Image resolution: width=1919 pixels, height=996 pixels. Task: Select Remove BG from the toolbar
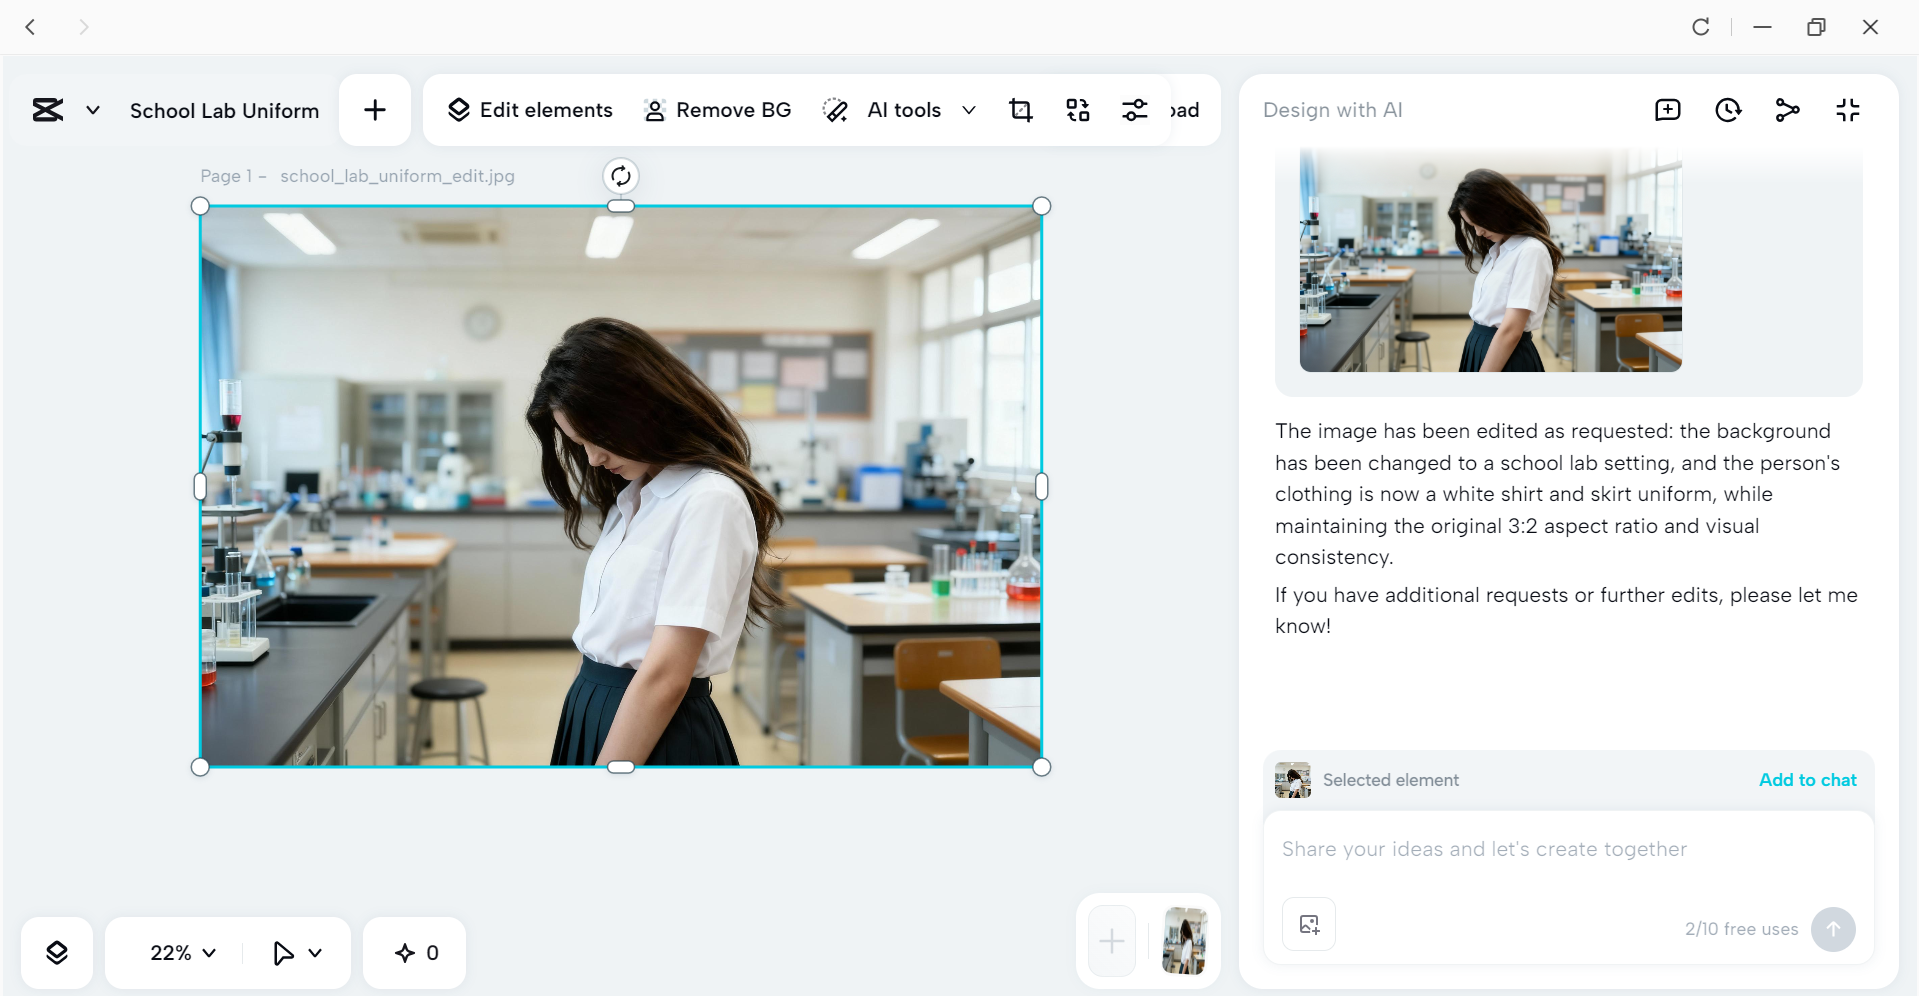point(717,110)
